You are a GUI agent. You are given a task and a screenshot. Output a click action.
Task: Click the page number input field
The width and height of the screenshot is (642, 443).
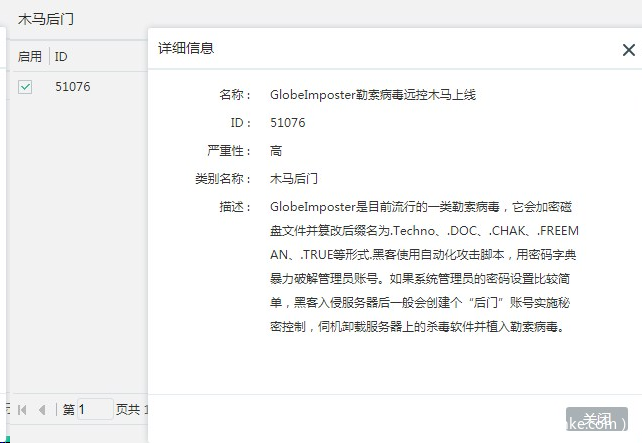pyautogui.click(x=95, y=409)
